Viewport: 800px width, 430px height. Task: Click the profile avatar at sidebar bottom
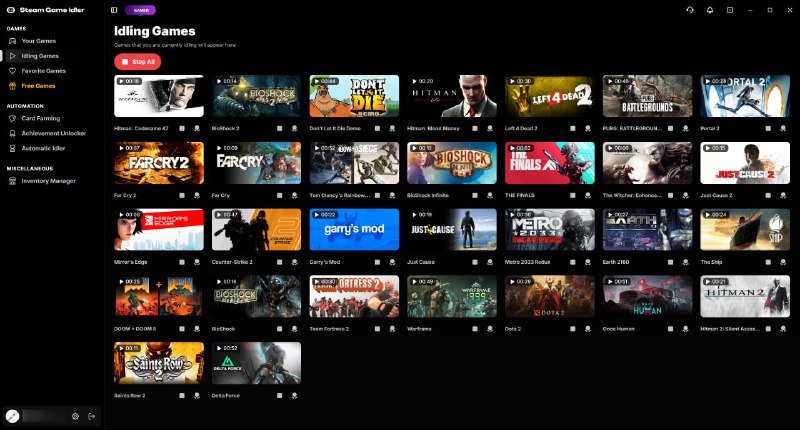[x=13, y=416]
